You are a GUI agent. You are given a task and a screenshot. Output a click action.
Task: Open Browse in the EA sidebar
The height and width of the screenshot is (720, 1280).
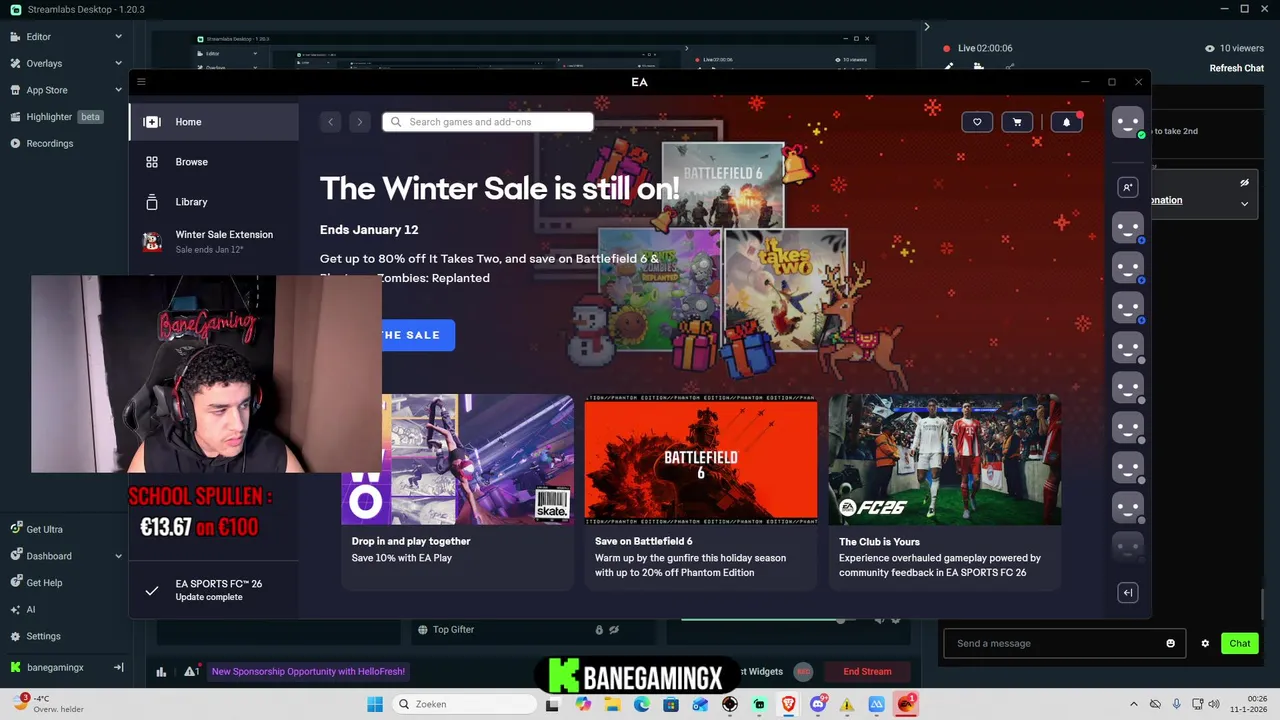tap(214, 162)
